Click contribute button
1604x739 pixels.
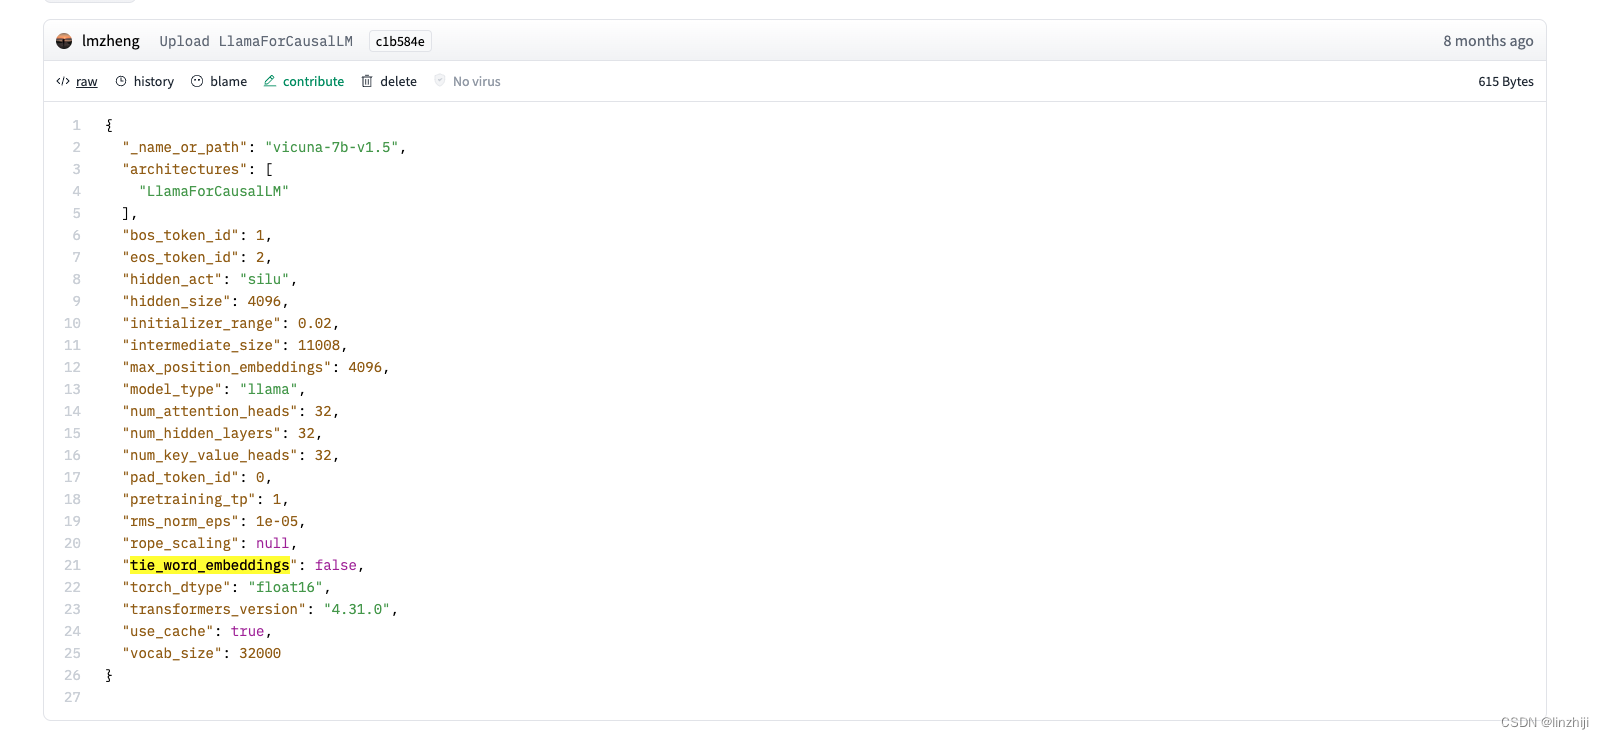(x=313, y=82)
